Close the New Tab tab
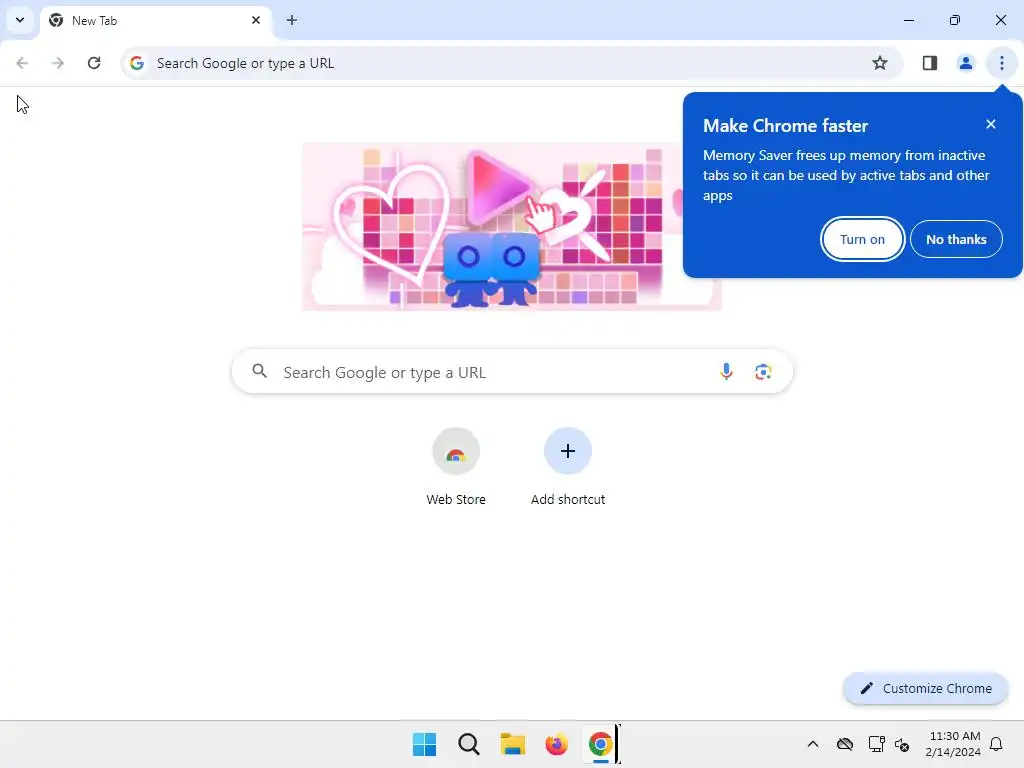This screenshot has width=1024, height=768. click(x=256, y=20)
